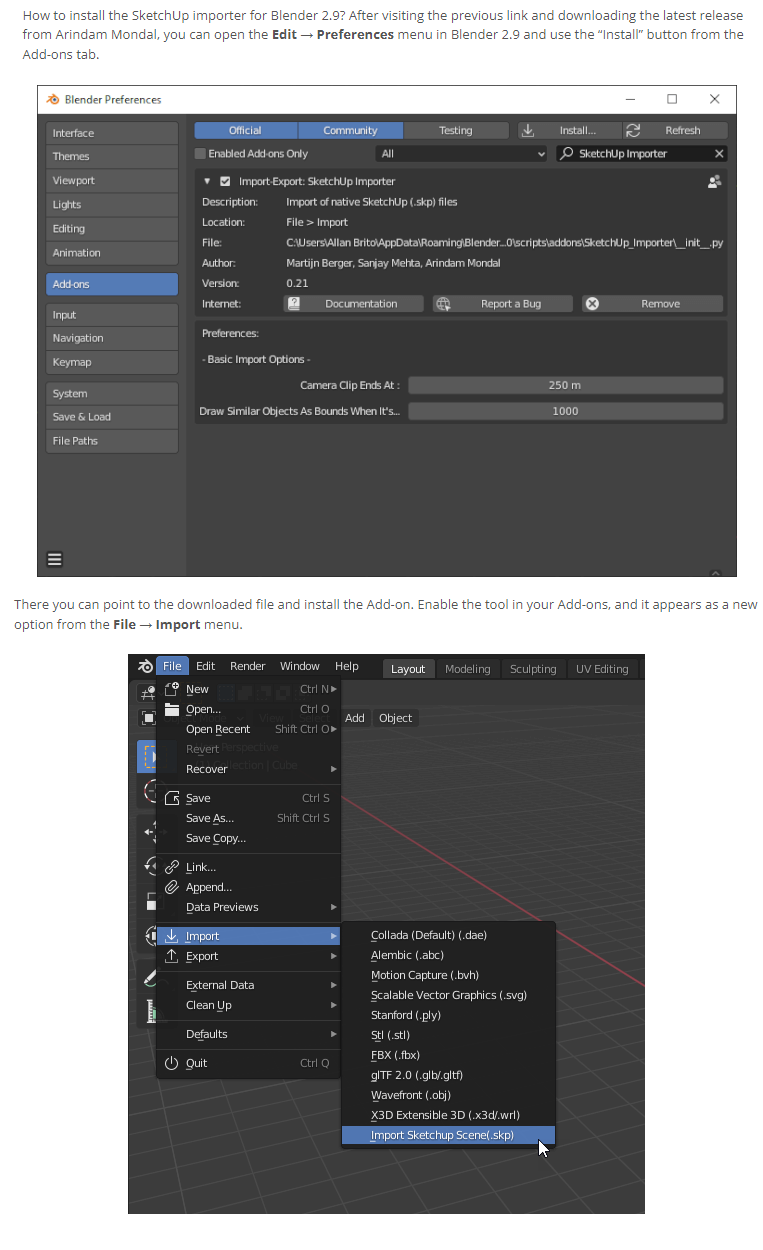Click the Documentation button
Image resolution: width=763 pixels, height=1250 pixels.
354,304
